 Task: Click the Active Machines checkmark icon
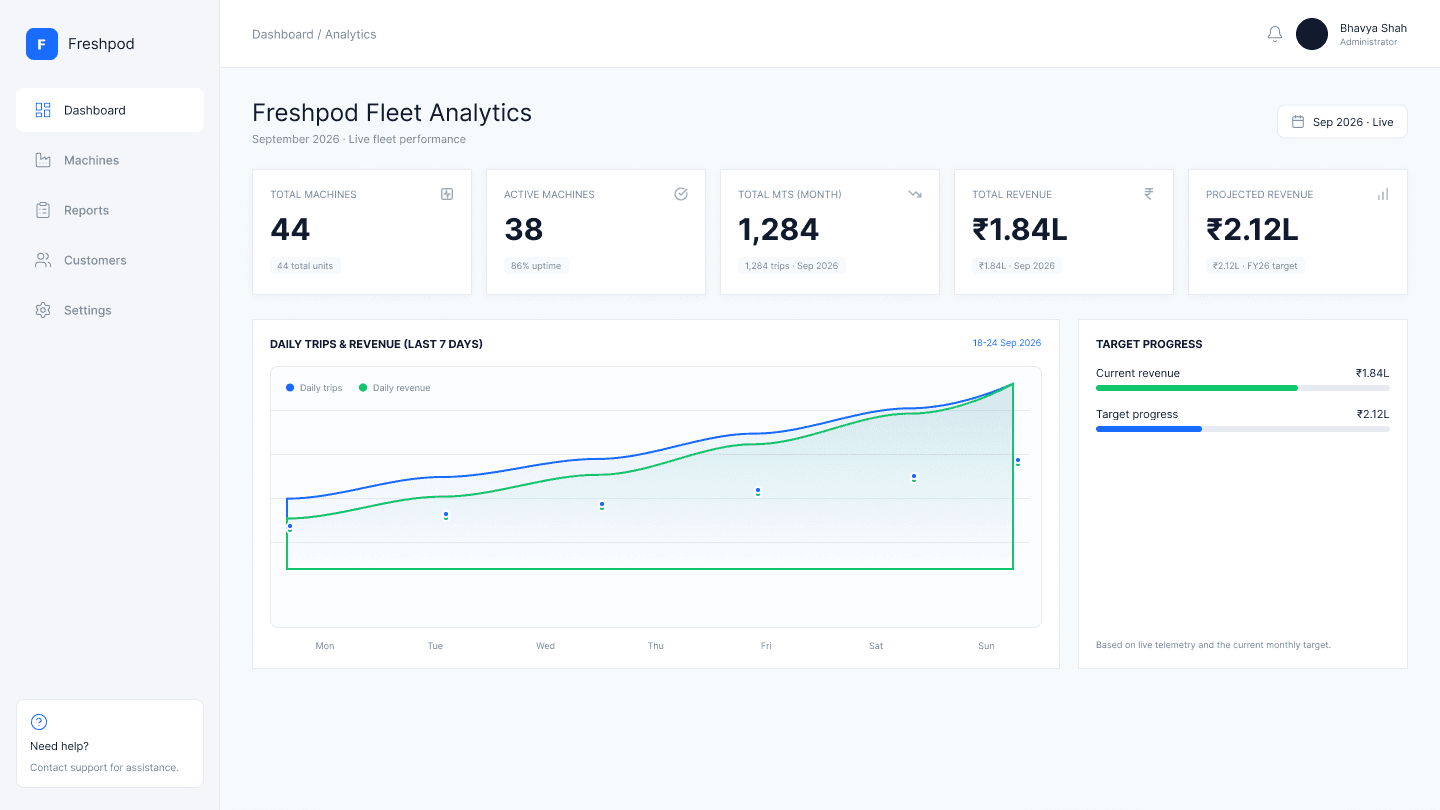click(x=681, y=194)
